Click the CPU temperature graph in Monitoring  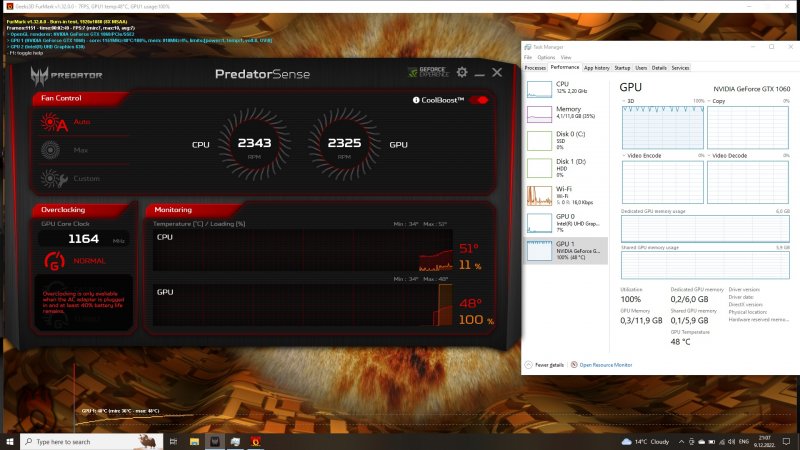[x=303, y=250]
